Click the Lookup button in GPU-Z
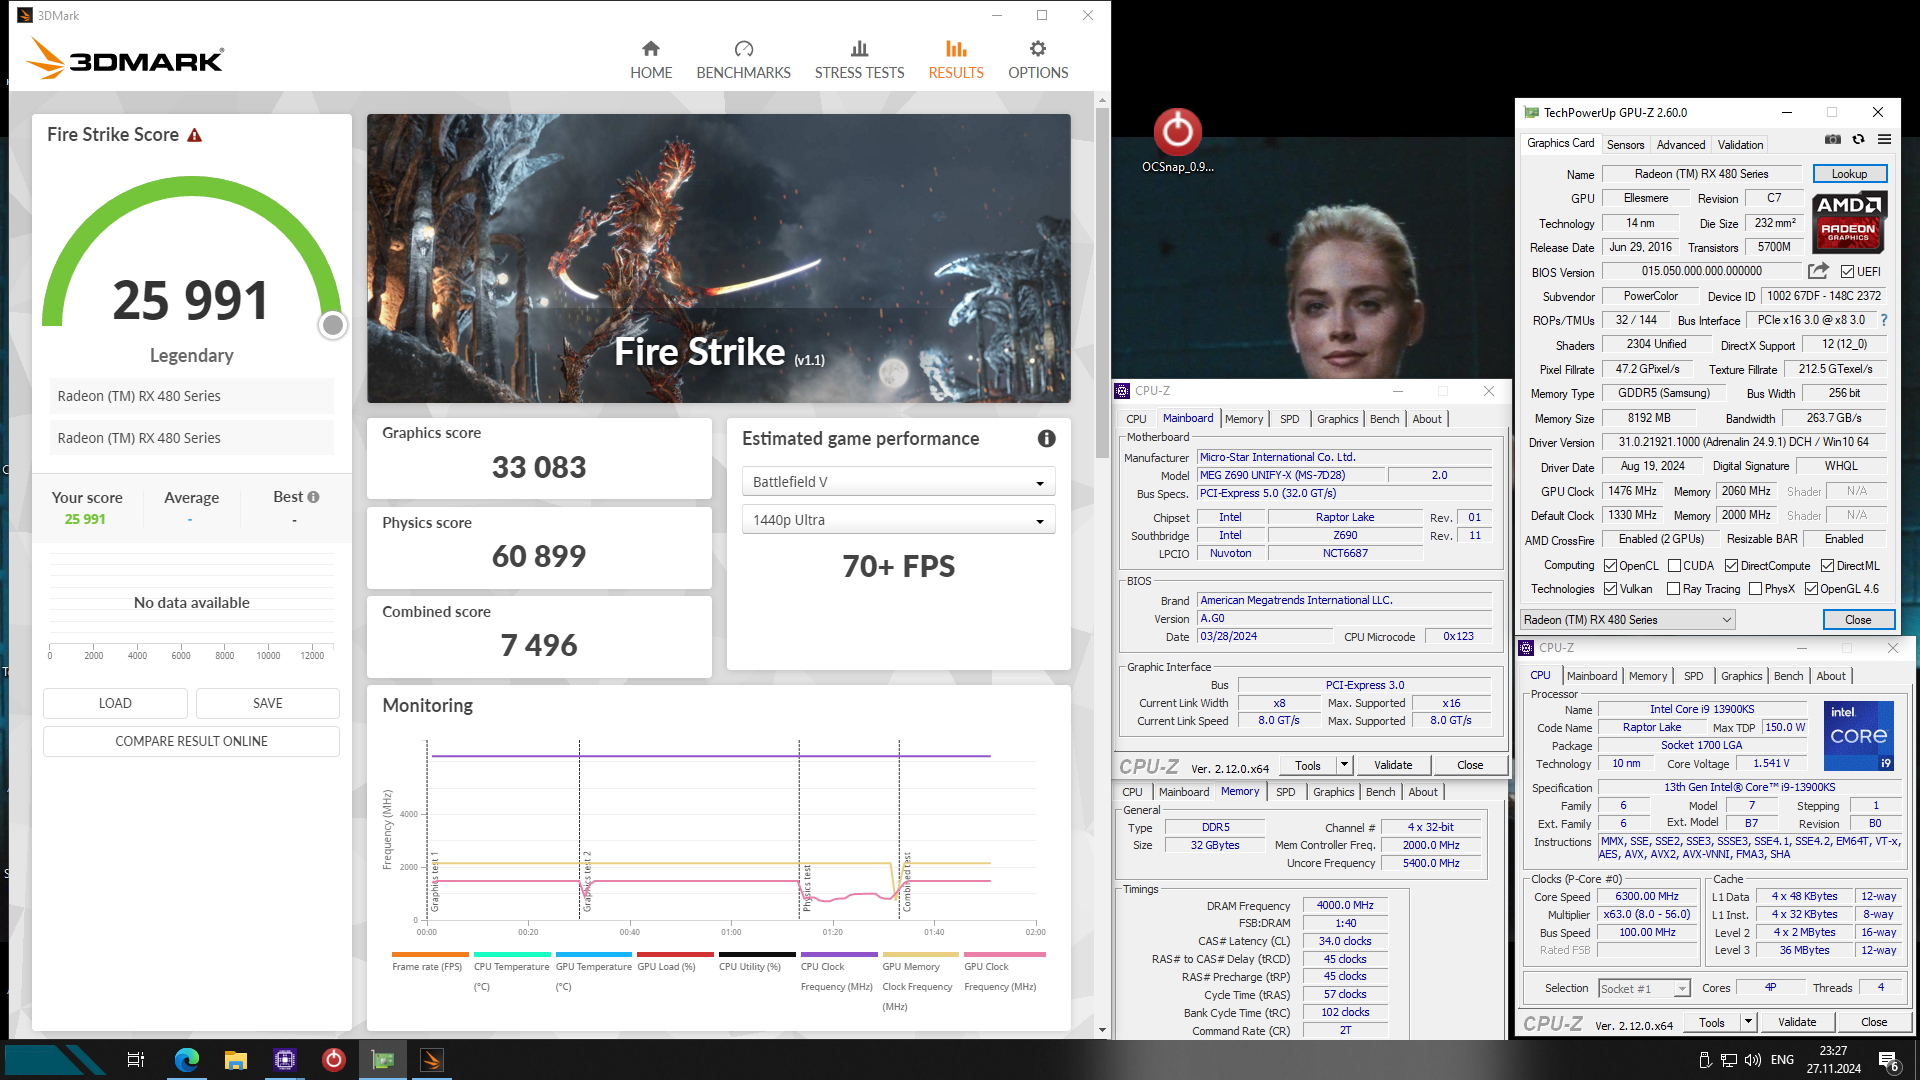The width and height of the screenshot is (1920, 1080). (x=1849, y=174)
